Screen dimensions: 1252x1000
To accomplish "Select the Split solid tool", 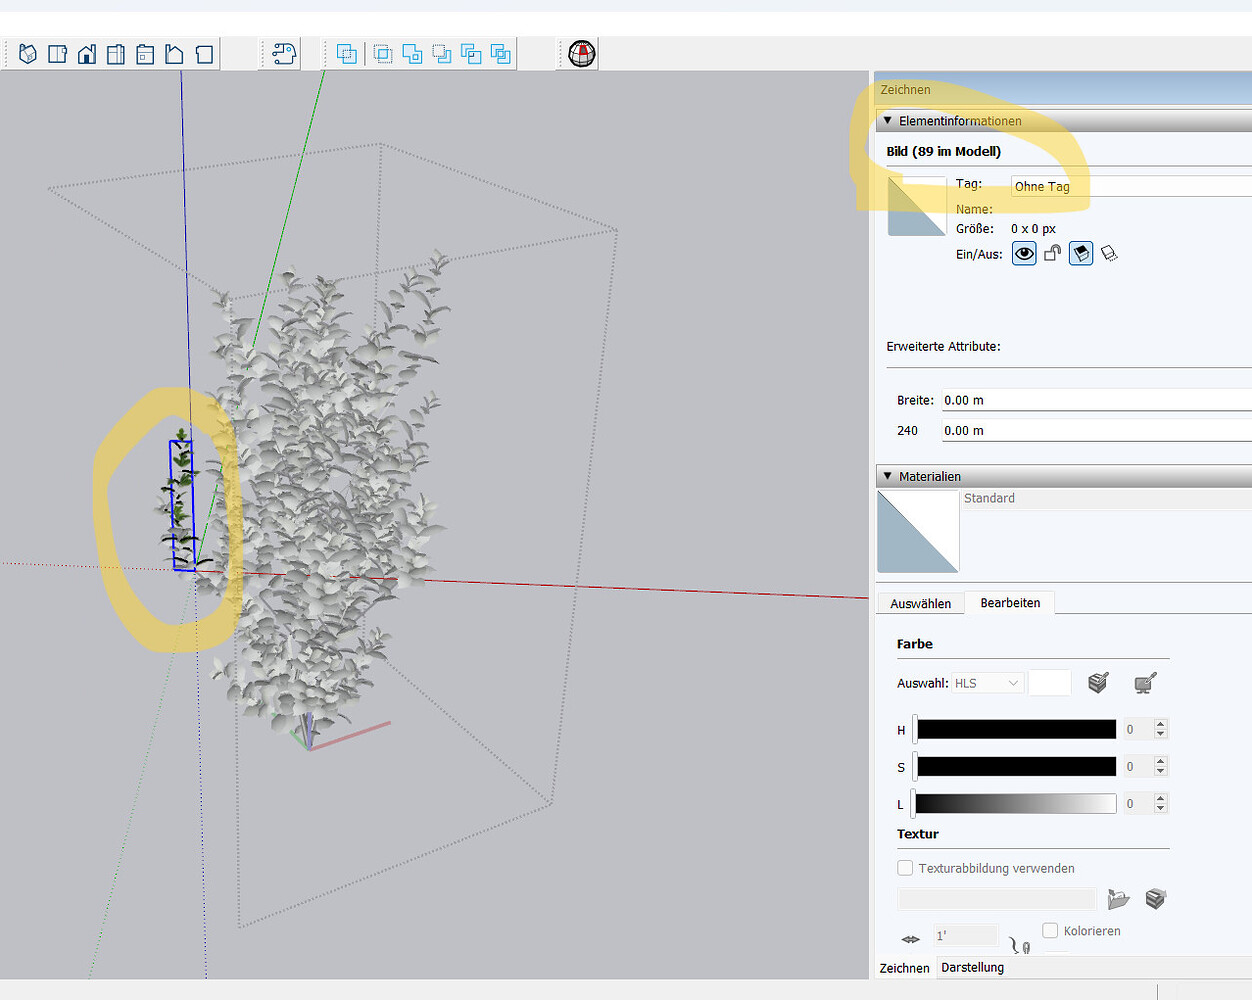I will [501, 54].
